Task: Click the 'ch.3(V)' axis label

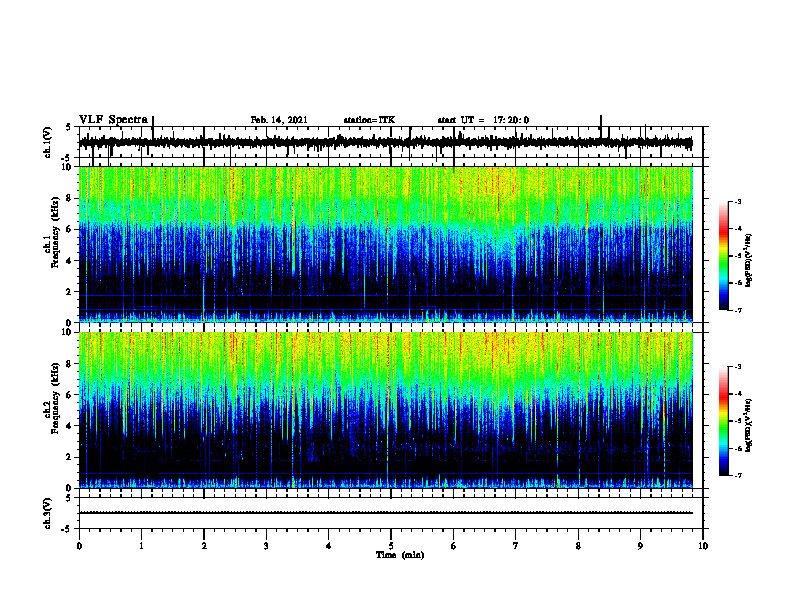Action: coord(48,513)
